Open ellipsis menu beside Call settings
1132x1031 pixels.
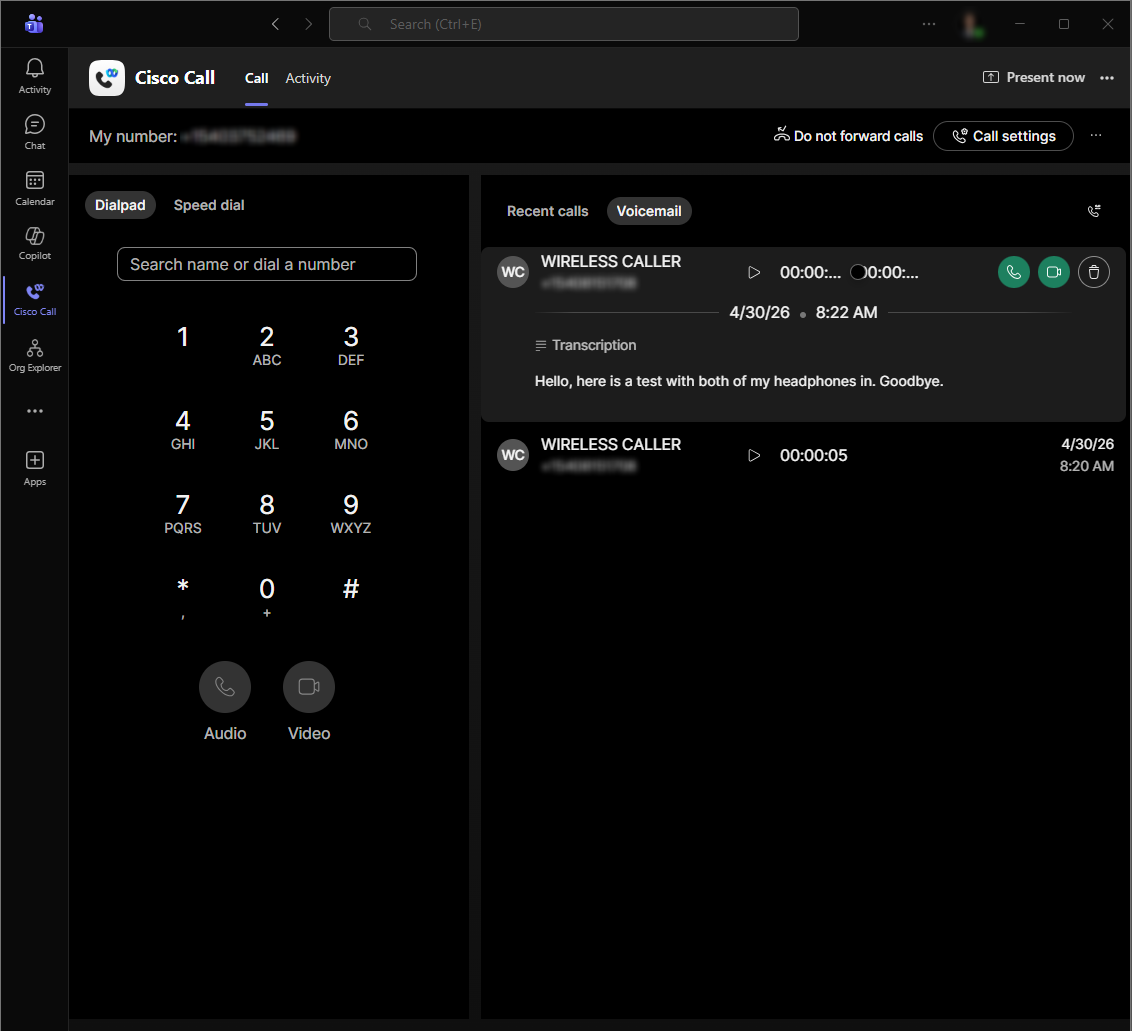pos(1096,136)
